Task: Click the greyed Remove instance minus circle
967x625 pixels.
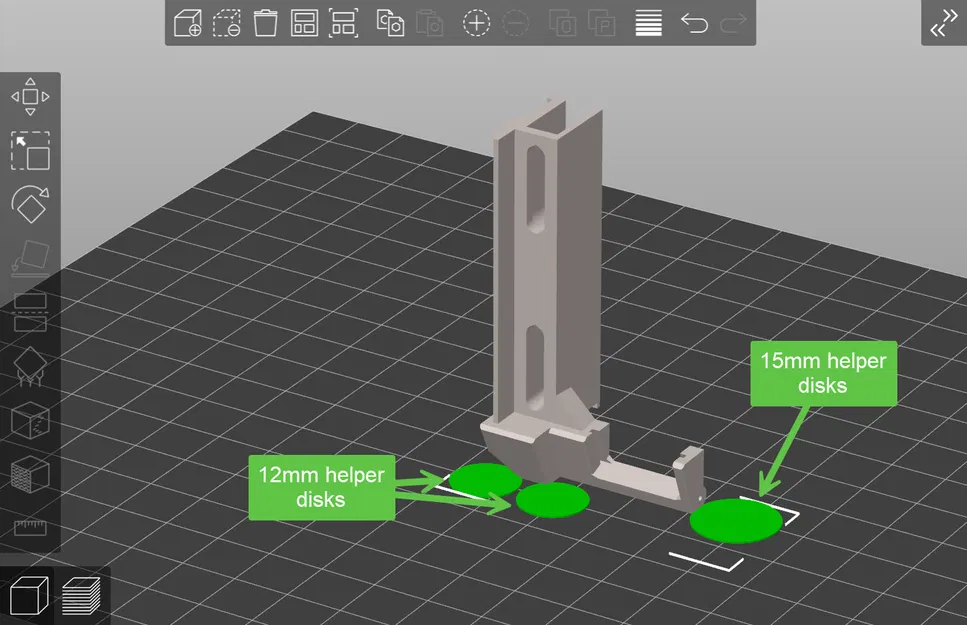Action: tap(516, 23)
